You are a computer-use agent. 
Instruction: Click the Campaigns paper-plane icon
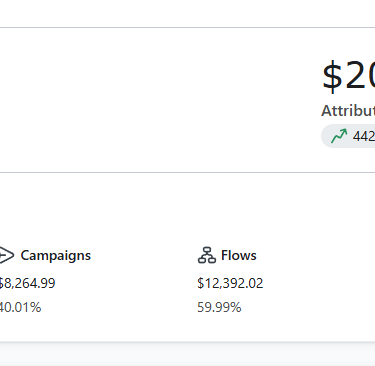tap(7, 255)
